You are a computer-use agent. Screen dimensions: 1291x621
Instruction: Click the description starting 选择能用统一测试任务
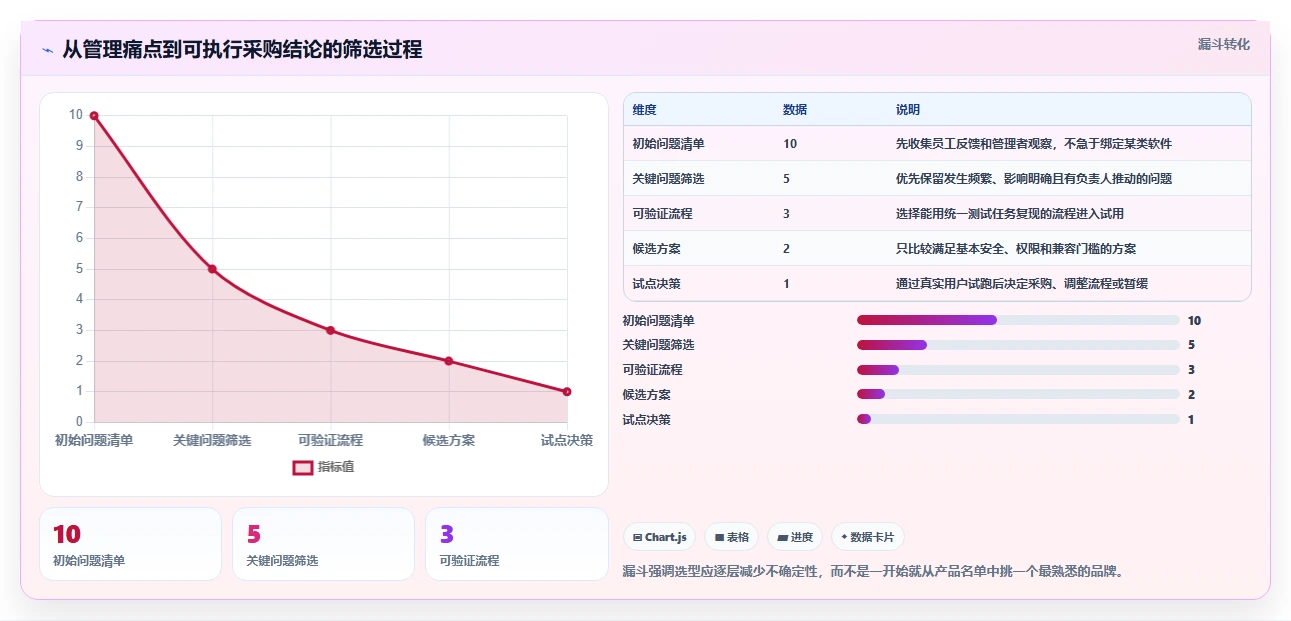pyautogui.click(x=1010, y=214)
